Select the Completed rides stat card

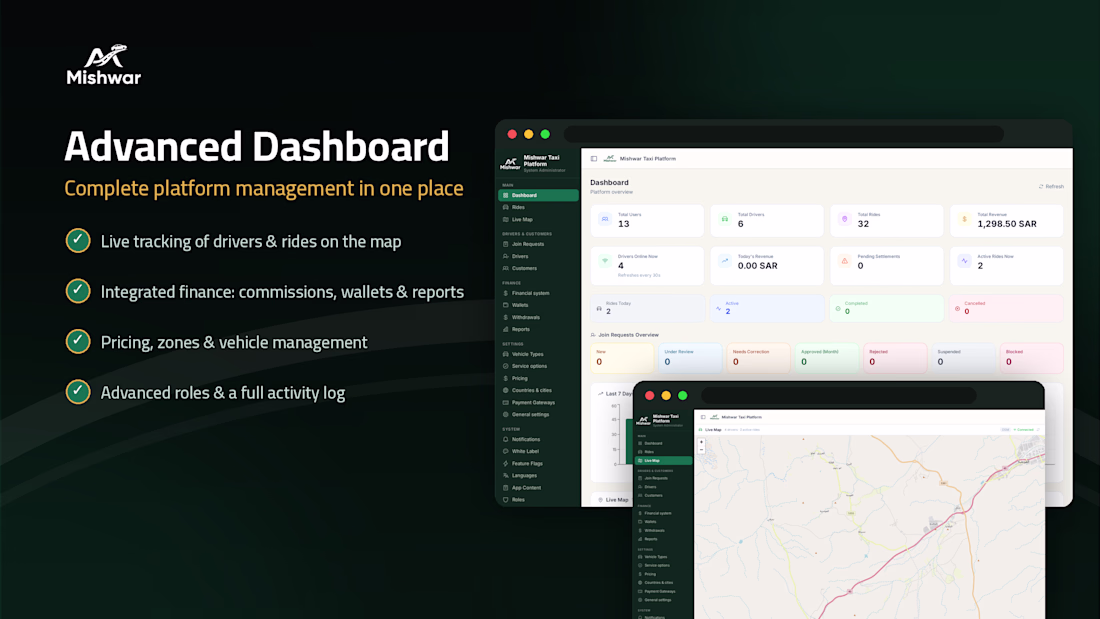coord(887,308)
